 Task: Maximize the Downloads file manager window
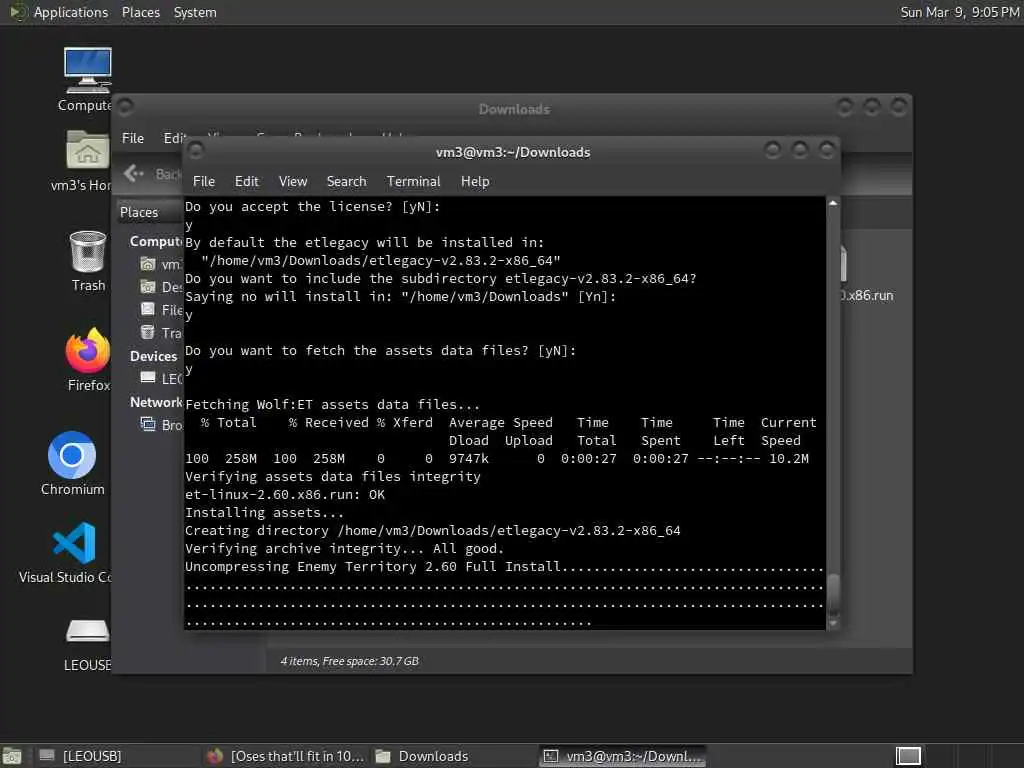point(872,106)
